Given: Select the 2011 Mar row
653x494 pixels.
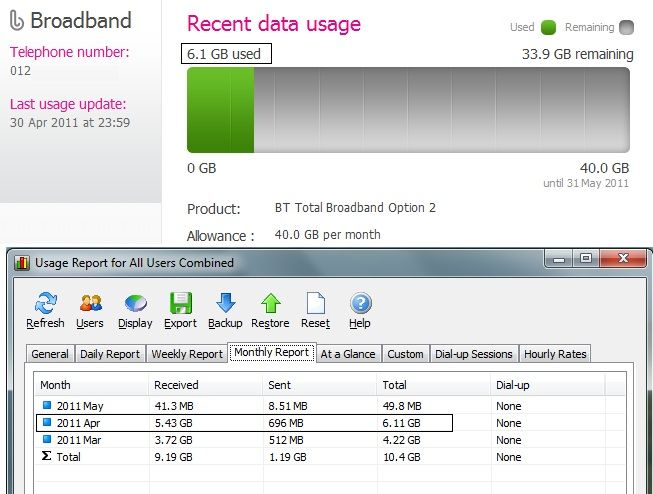Looking at the screenshot, I should pyautogui.click(x=329, y=440).
